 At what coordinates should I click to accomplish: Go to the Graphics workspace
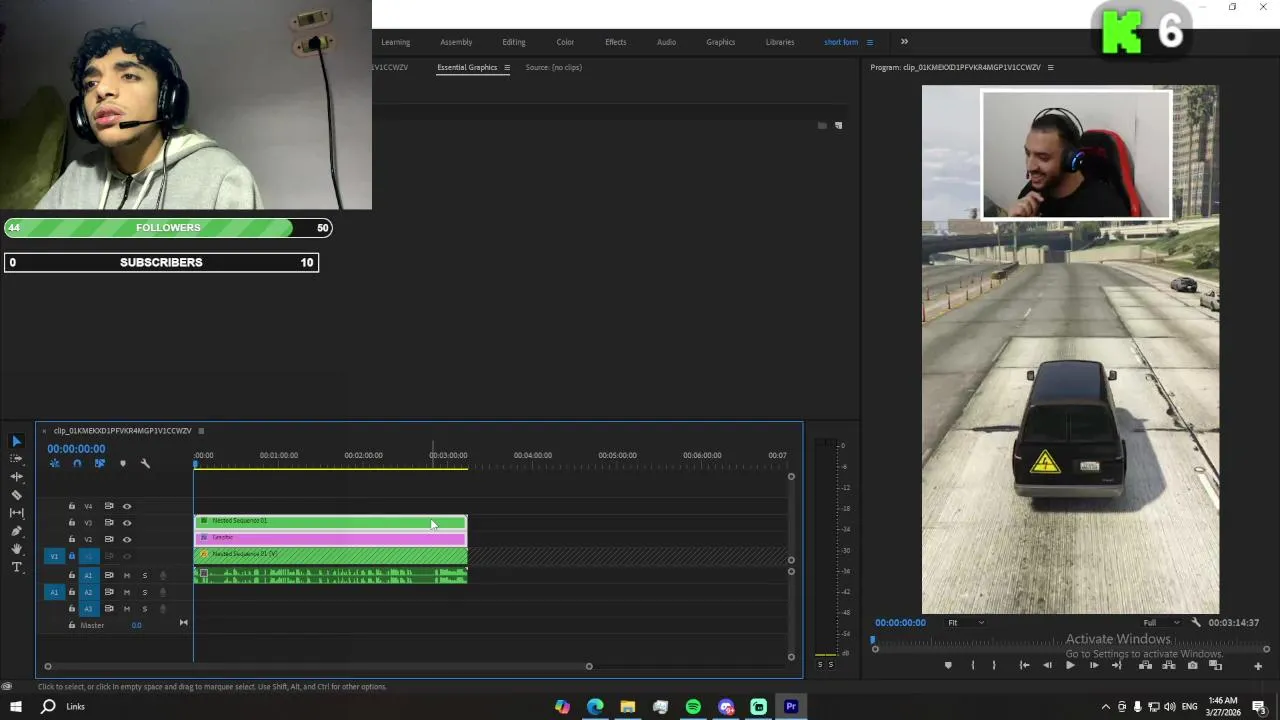click(x=721, y=42)
